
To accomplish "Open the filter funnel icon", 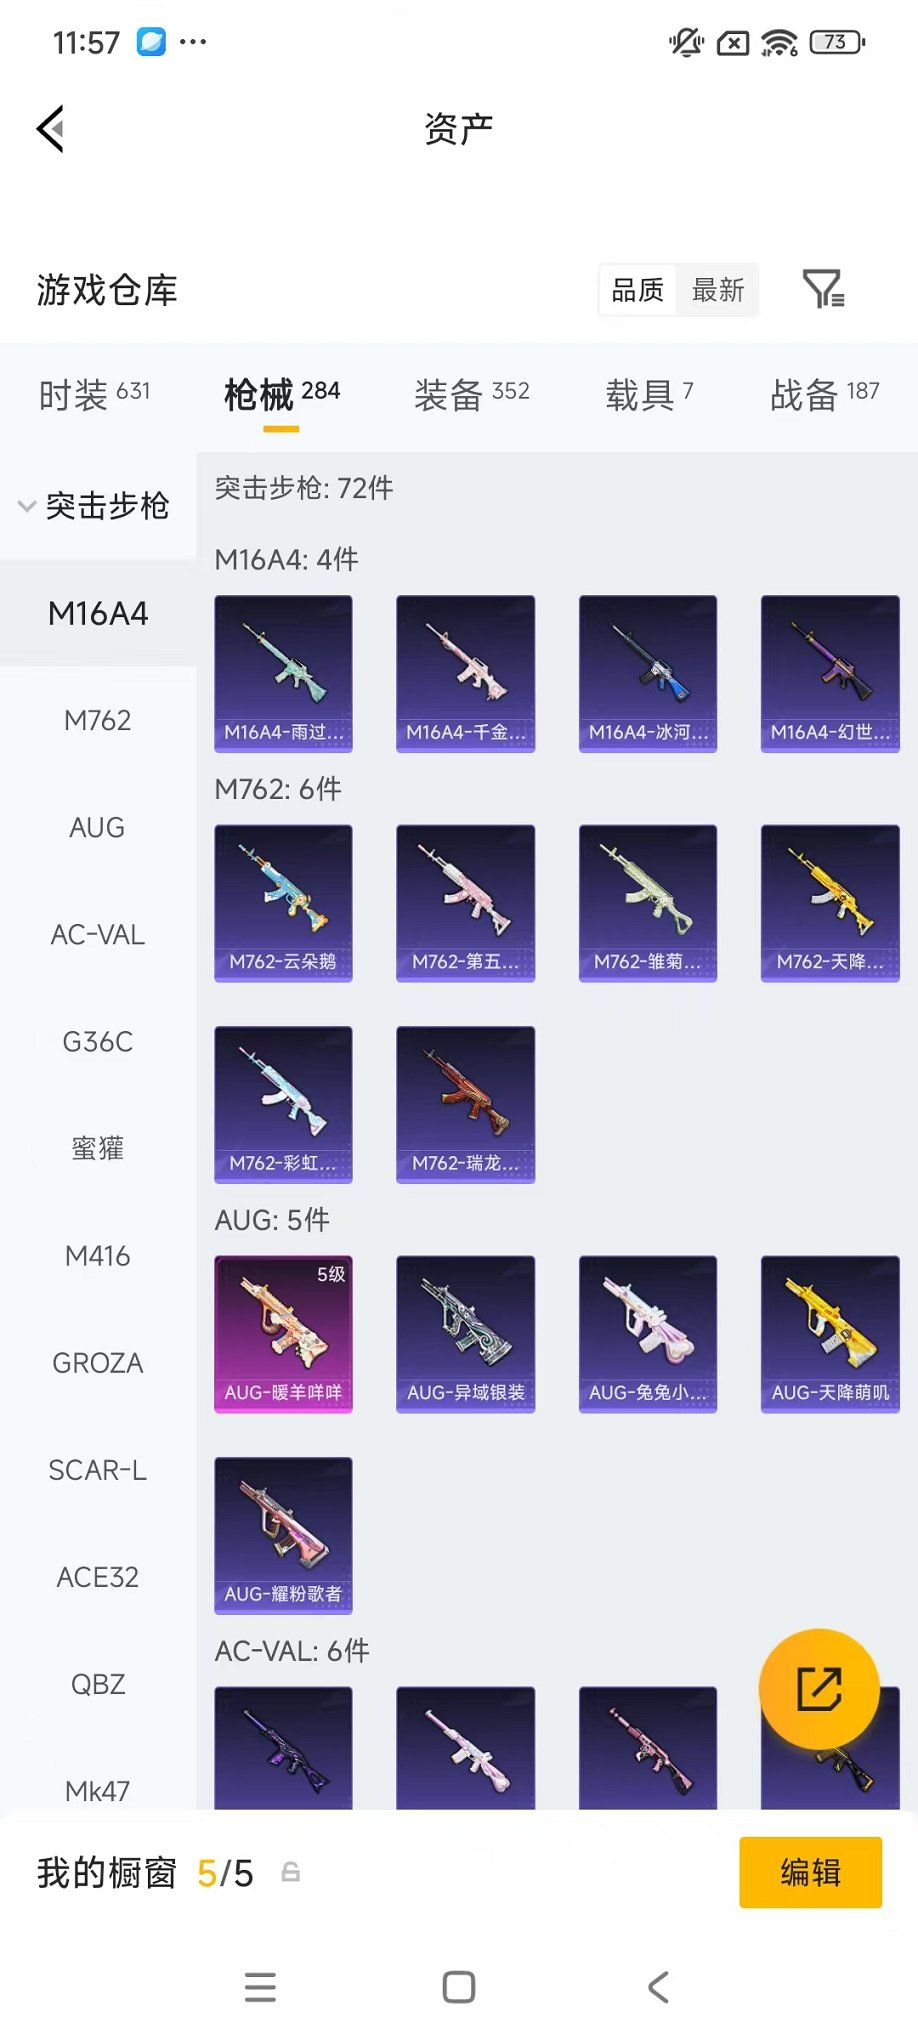I will click(824, 290).
